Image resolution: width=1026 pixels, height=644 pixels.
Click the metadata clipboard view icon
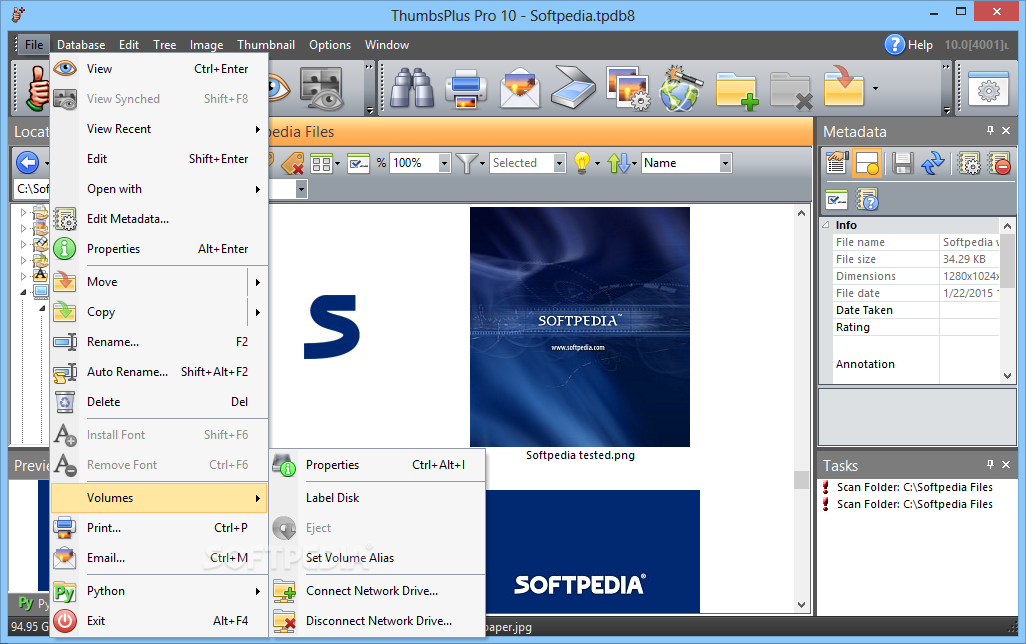(x=836, y=163)
